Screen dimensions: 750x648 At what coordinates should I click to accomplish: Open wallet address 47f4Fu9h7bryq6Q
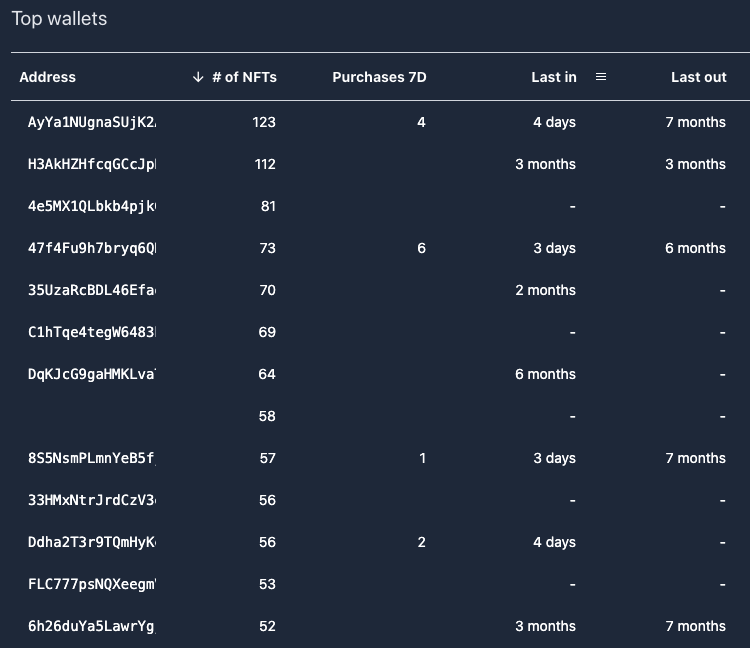[92, 249]
